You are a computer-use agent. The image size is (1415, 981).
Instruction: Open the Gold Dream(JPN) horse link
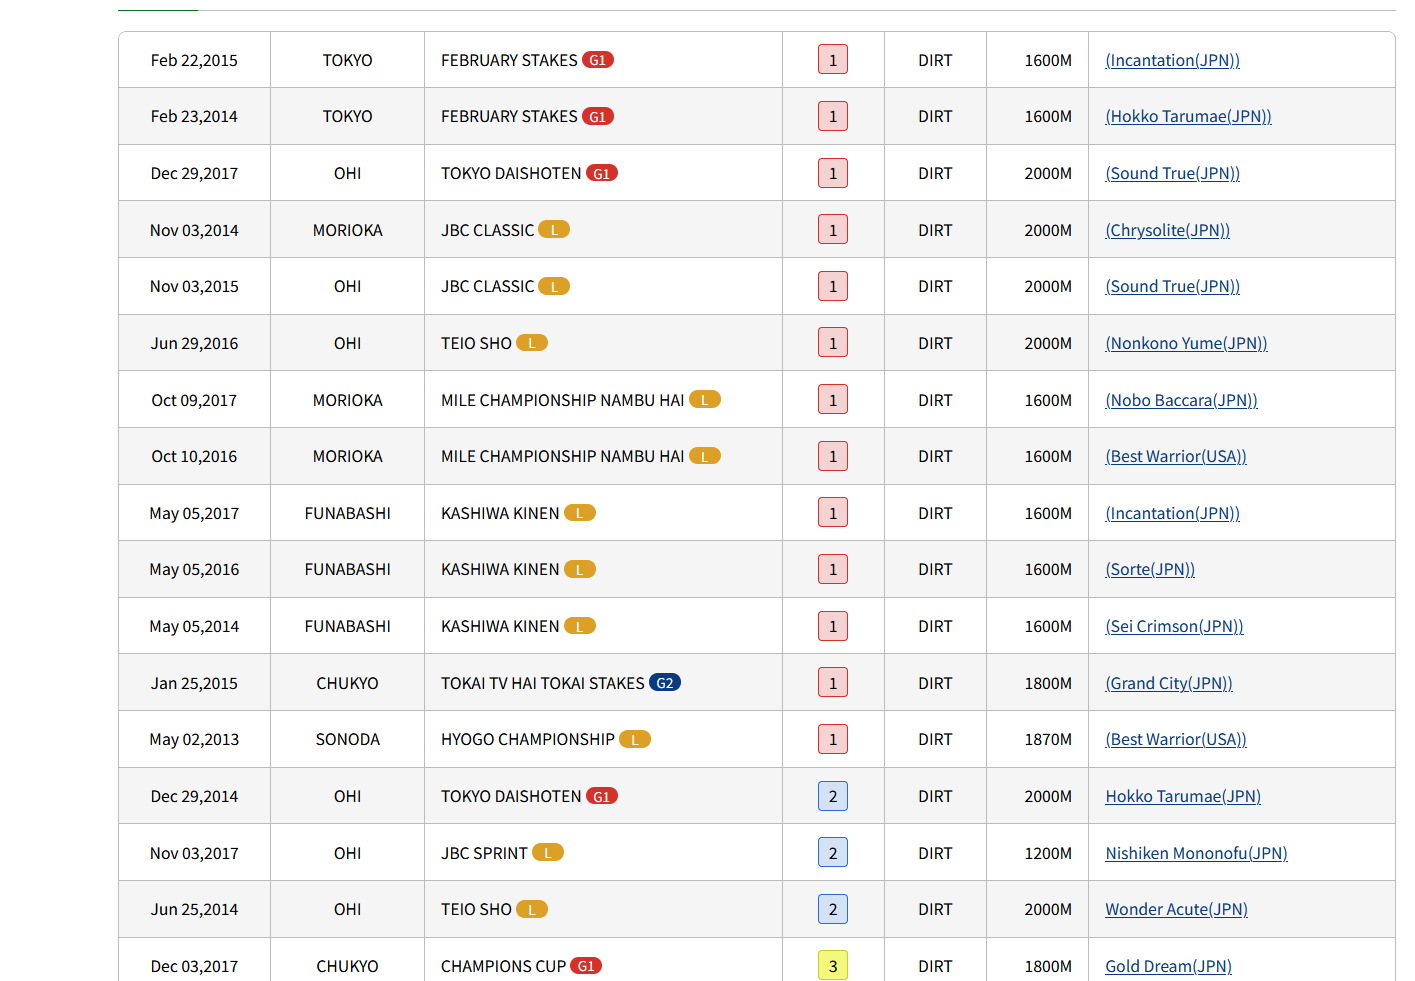[x=1168, y=967]
